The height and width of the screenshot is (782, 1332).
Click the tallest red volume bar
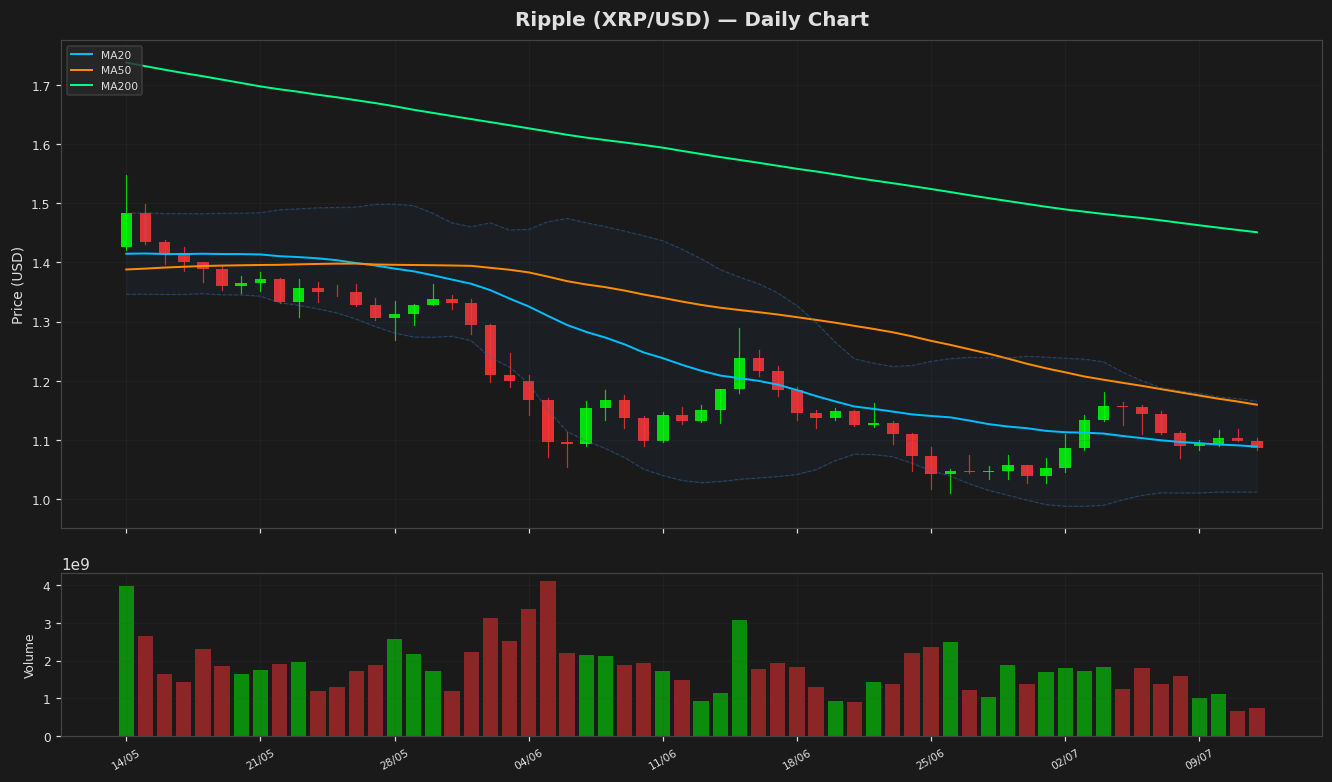pos(548,659)
